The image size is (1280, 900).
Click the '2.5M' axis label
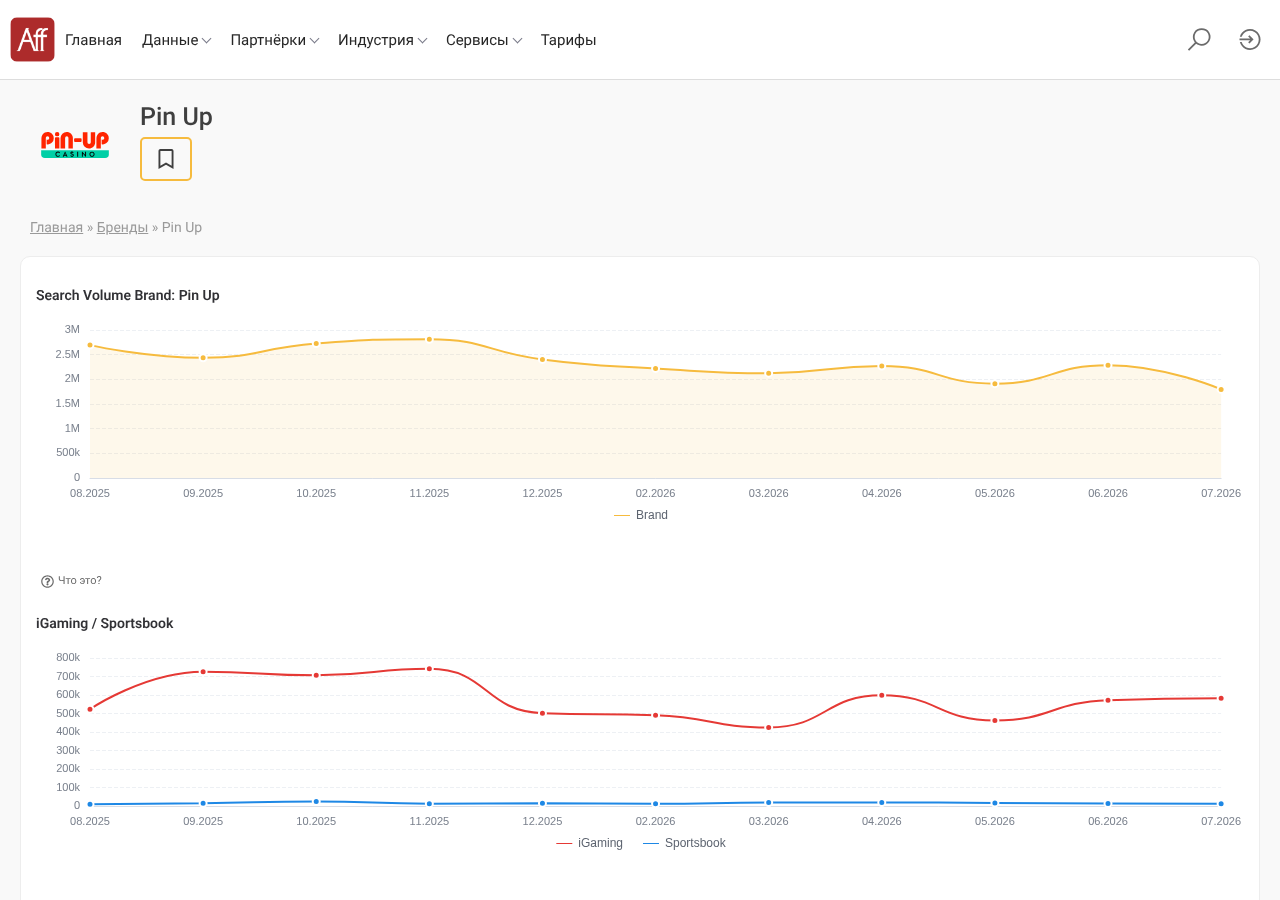tap(68, 354)
